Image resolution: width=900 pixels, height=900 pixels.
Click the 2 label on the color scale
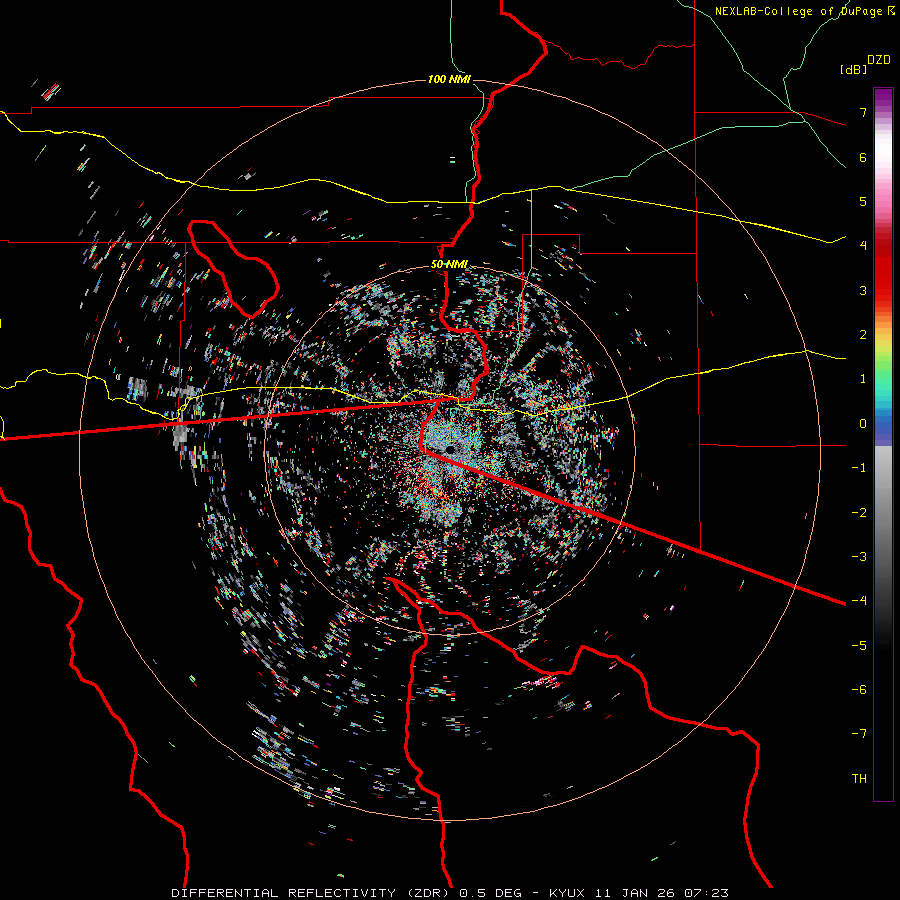pyautogui.click(x=863, y=335)
